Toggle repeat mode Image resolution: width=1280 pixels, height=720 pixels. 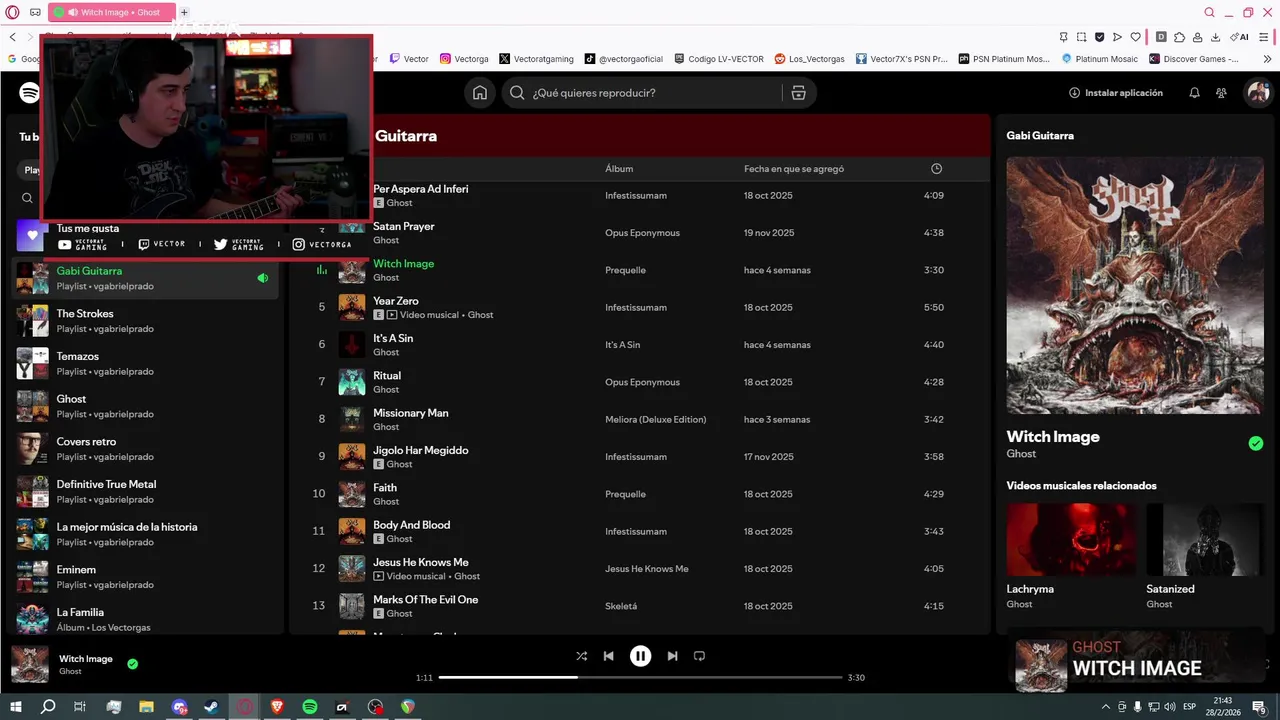(x=699, y=656)
